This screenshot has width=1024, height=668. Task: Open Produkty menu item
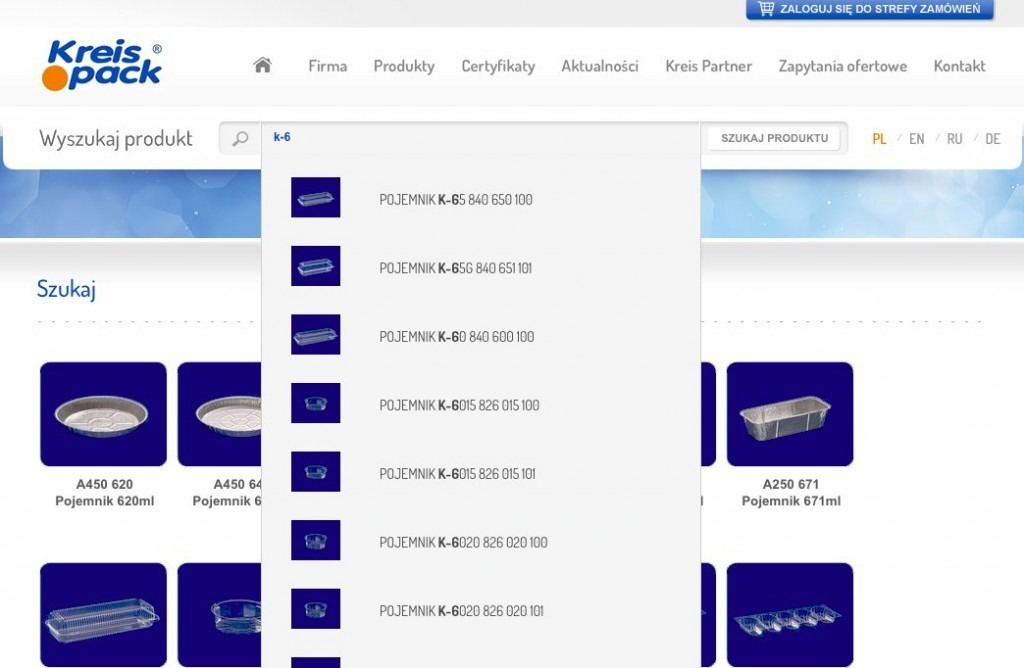coord(404,66)
